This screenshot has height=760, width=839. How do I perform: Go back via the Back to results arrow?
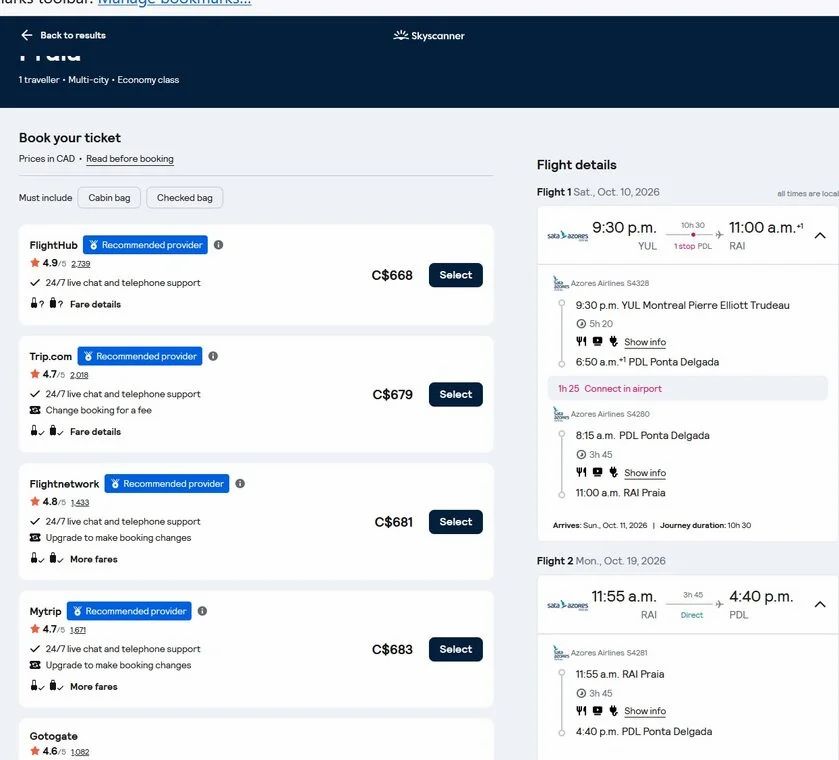point(26,35)
